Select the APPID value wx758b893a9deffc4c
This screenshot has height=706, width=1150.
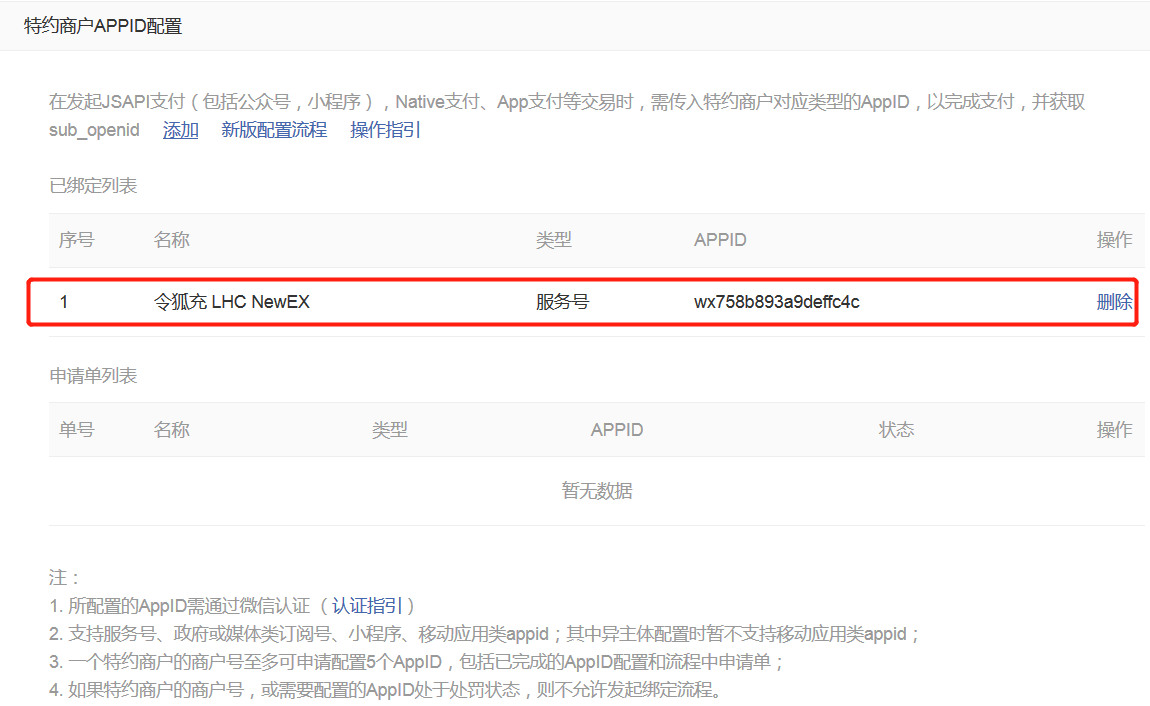(776, 302)
